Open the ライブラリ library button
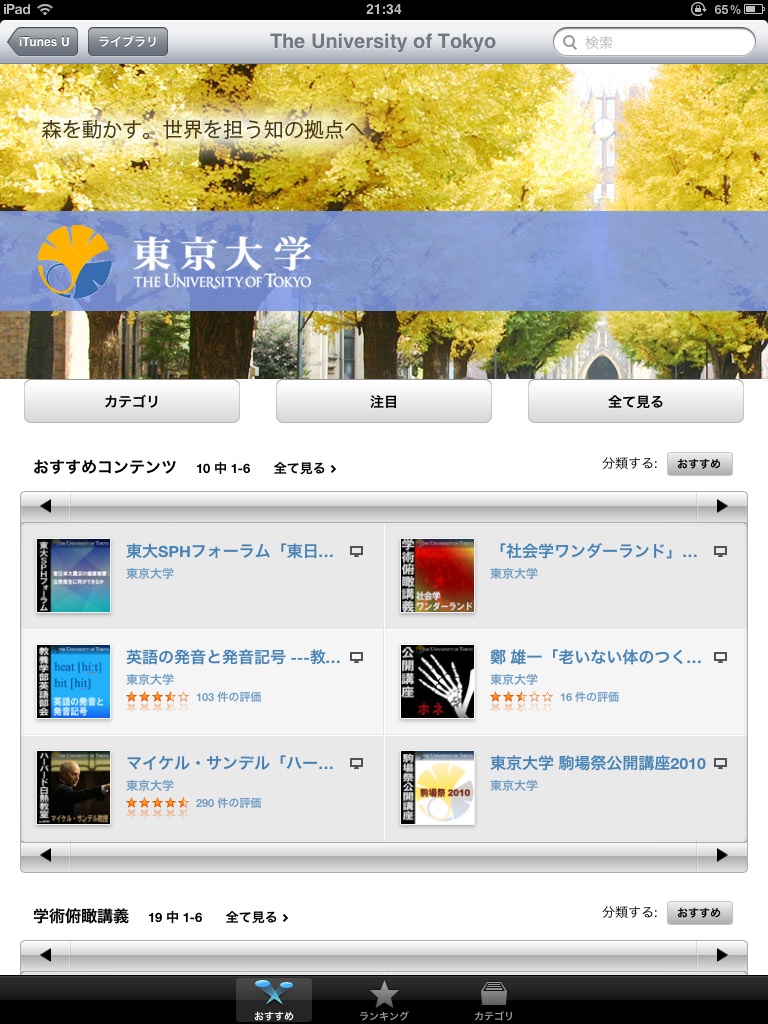The height and width of the screenshot is (1024, 768). [128, 42]
